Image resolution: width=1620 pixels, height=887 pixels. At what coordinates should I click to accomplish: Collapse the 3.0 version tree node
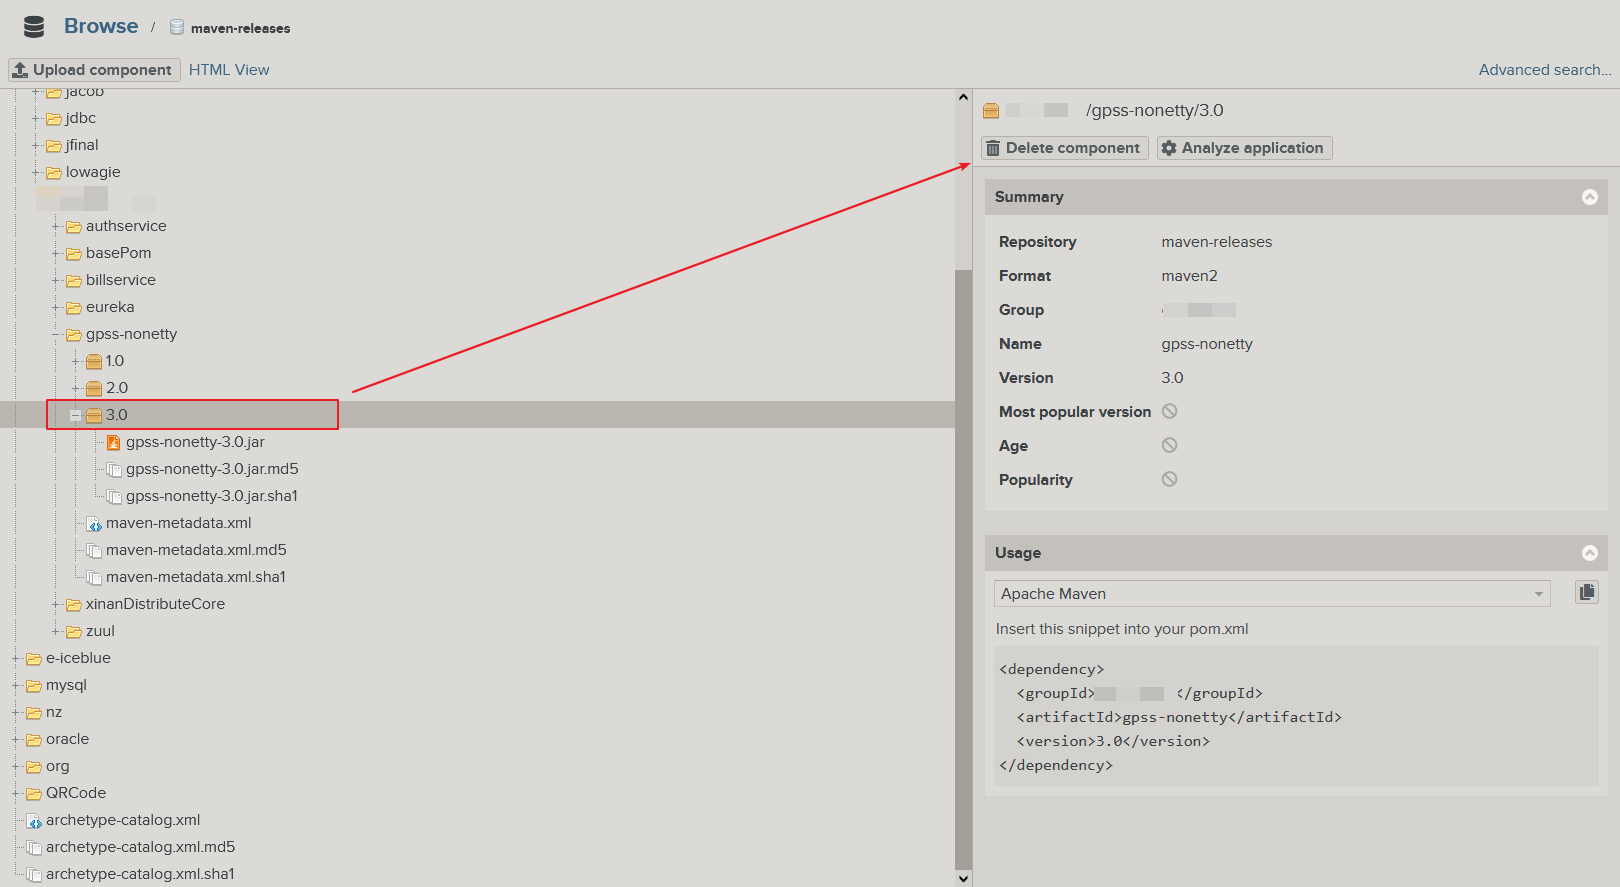(75, 415)
